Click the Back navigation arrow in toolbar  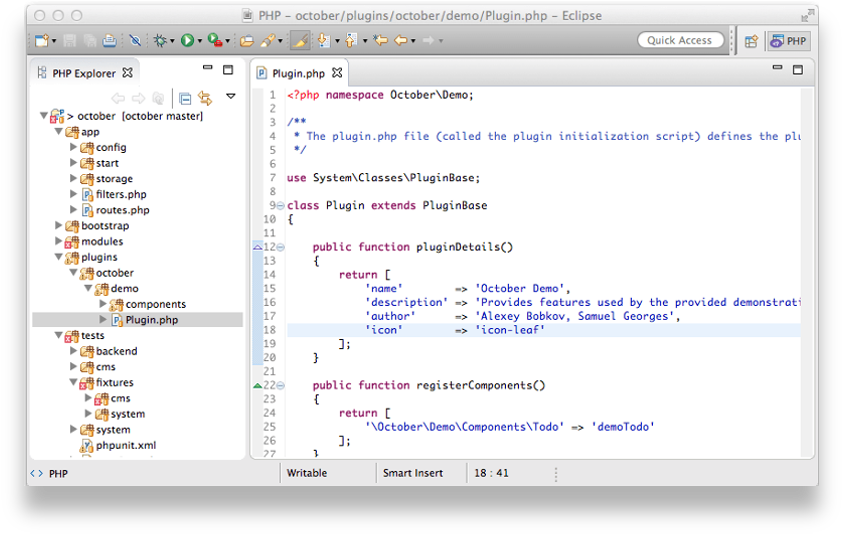tap(401, 40)
